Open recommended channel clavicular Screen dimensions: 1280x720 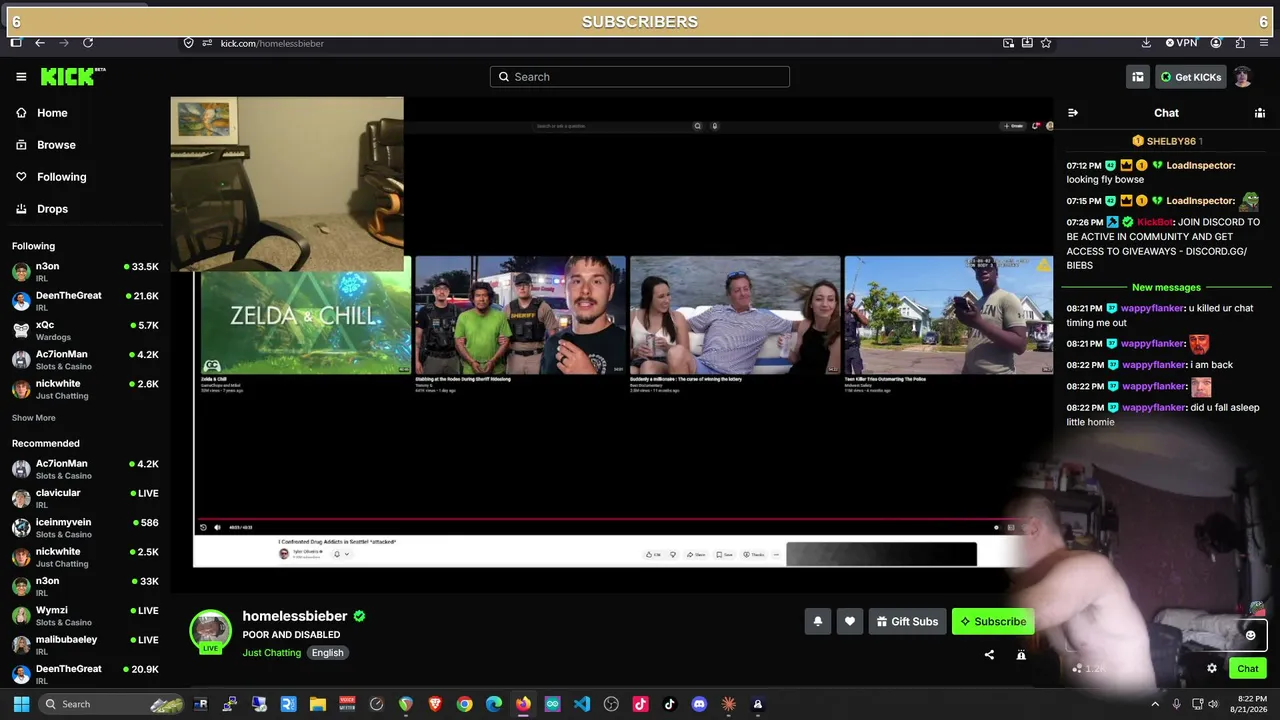coord(85,498)
